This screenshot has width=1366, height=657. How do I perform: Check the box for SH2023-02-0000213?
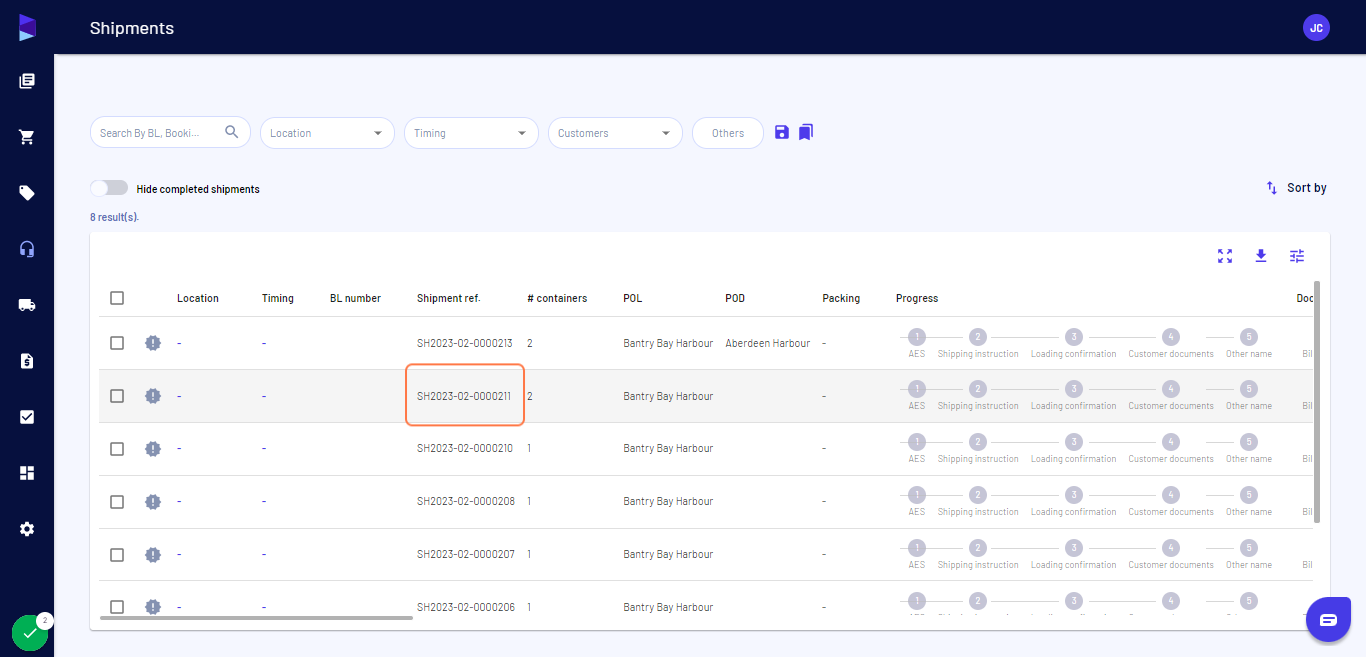tap(117, 343)
